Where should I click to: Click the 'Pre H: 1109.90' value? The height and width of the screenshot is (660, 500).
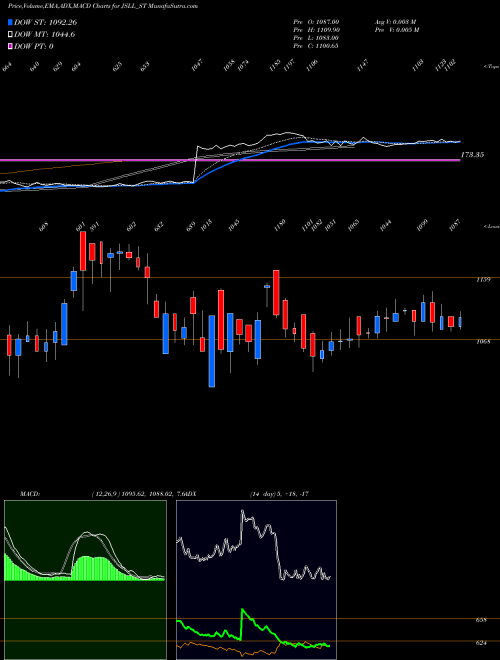pyautogui.click(x=316, y=29)
